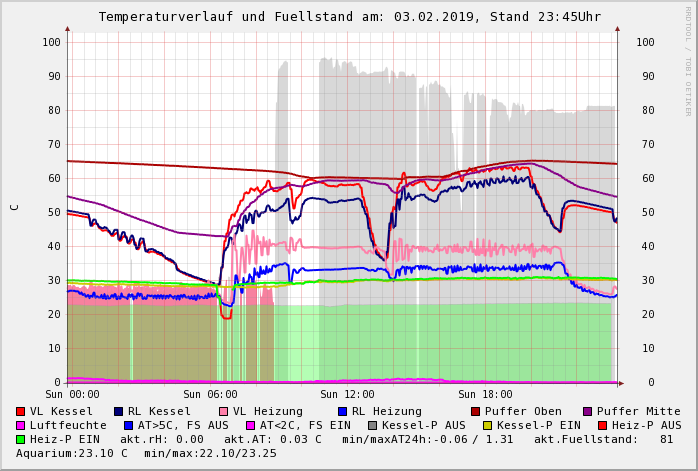Click the 'Sun 00:00' x-axis time label
The image size is (698, 471).
coord(73,395)
